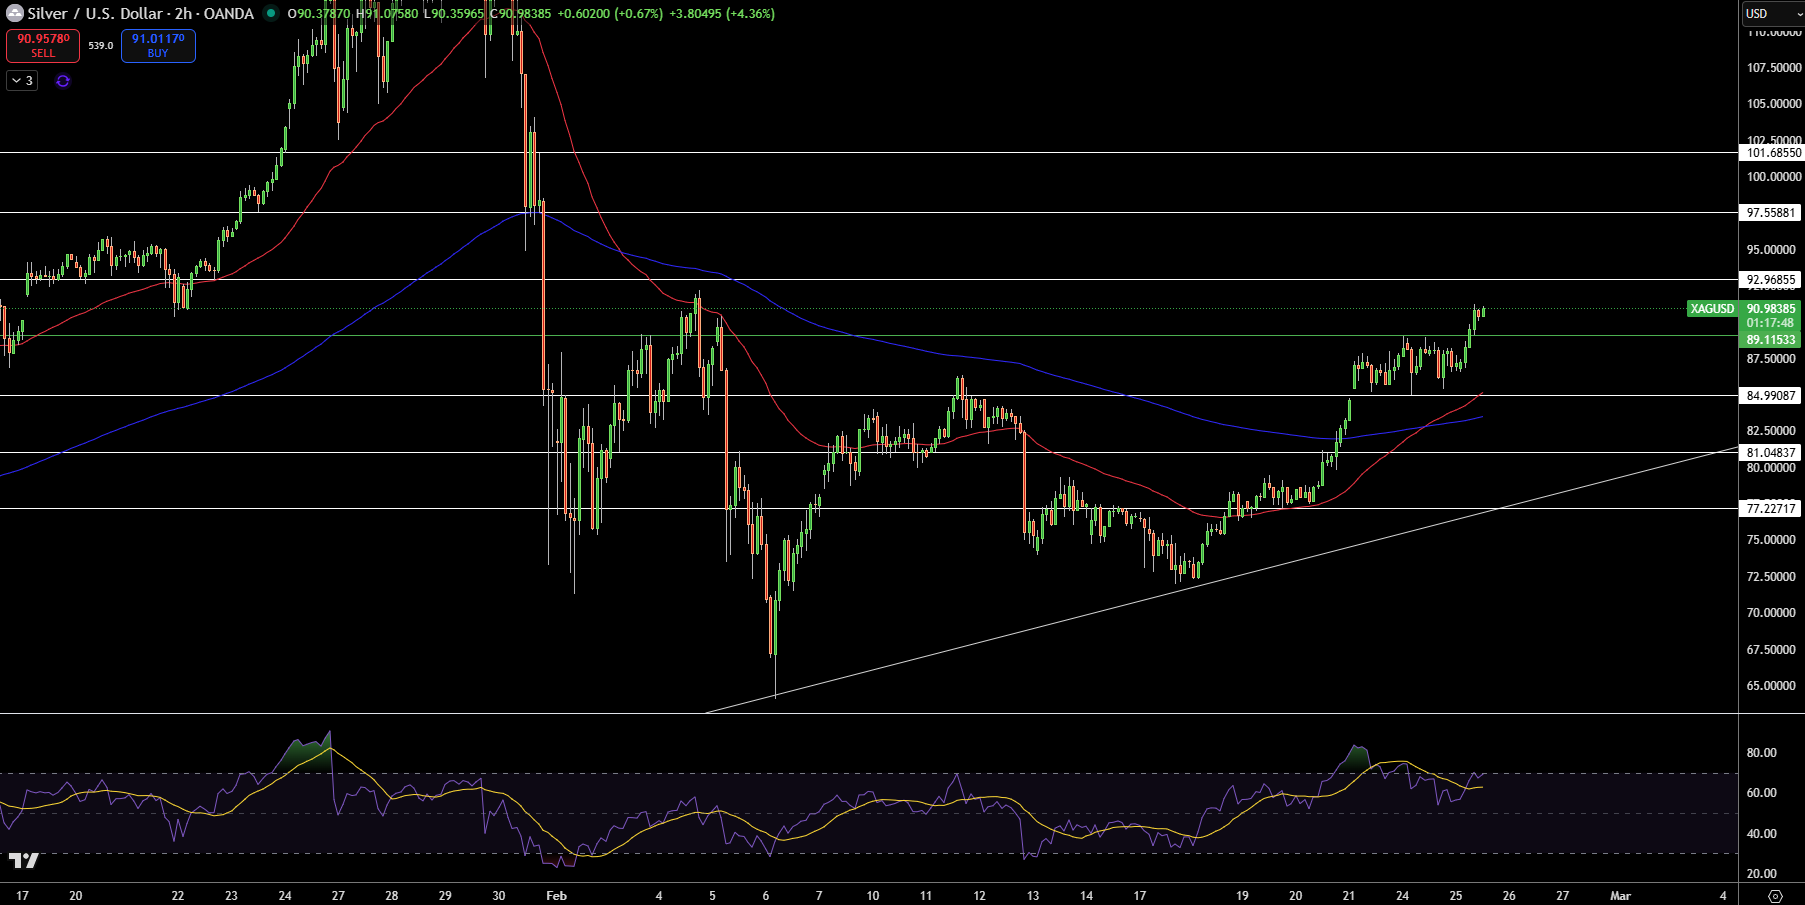Click the 90.98385 current price label
This screenshot has height=905, width=1805.
click(x=1771, y=308)
